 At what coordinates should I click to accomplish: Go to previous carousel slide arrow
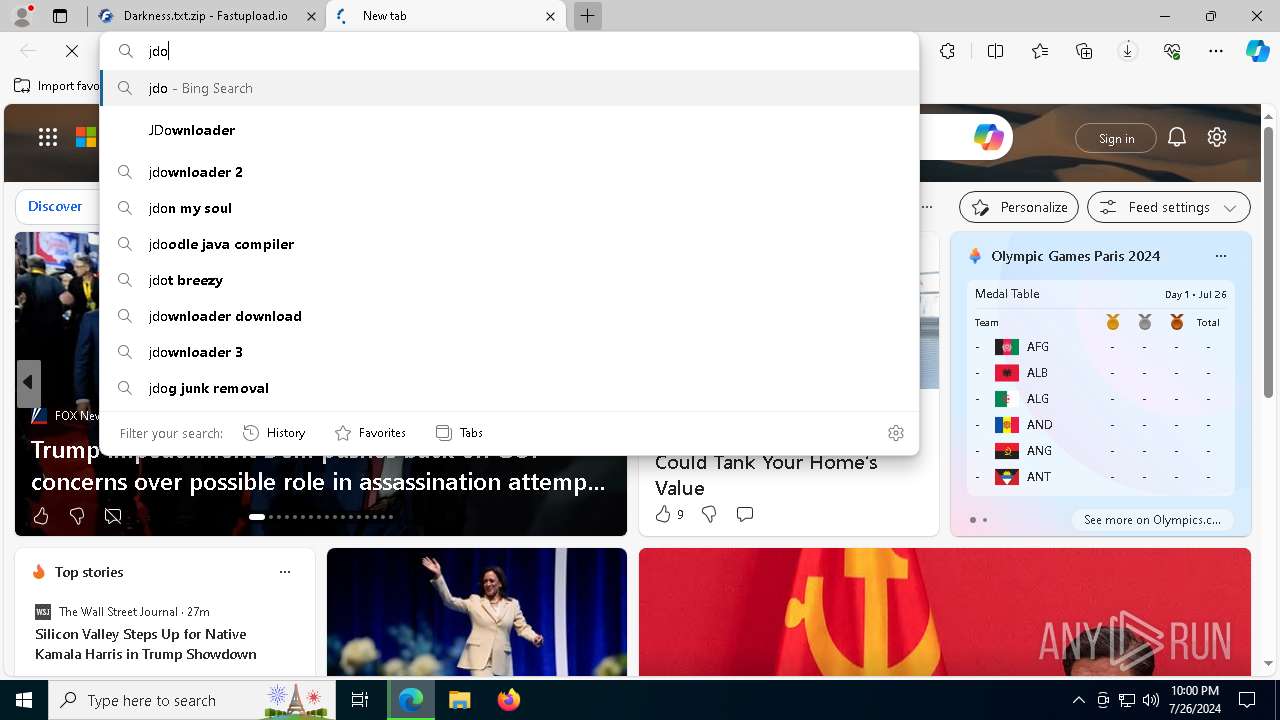[28, 382]
